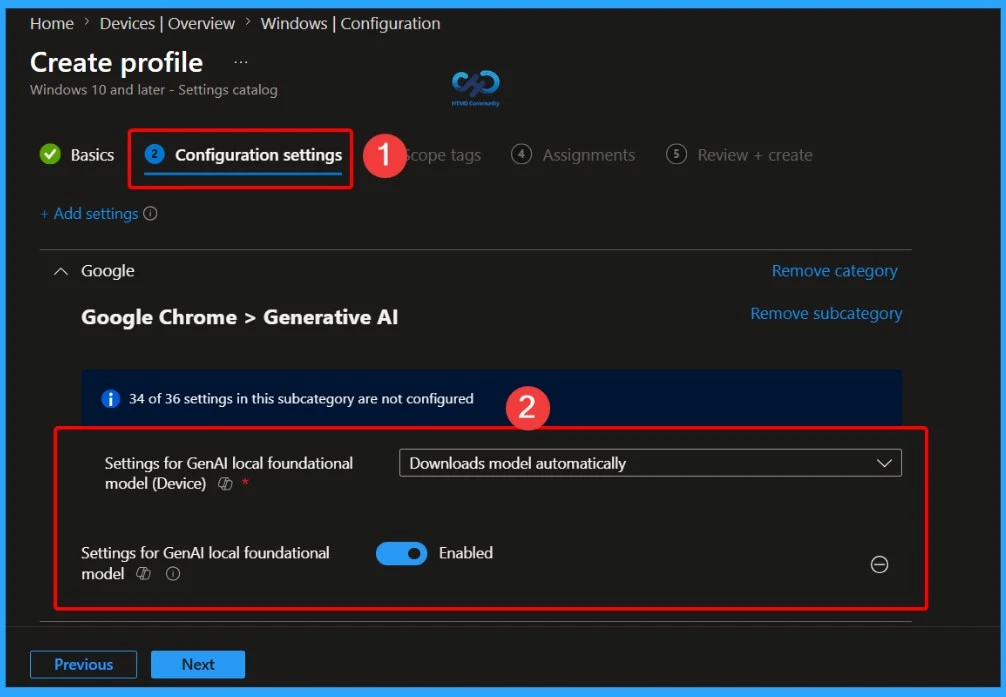Screen dimensions: 1006x697
Task: Open Devices | Overview breadcrumb
Action: tap(167, 24)
